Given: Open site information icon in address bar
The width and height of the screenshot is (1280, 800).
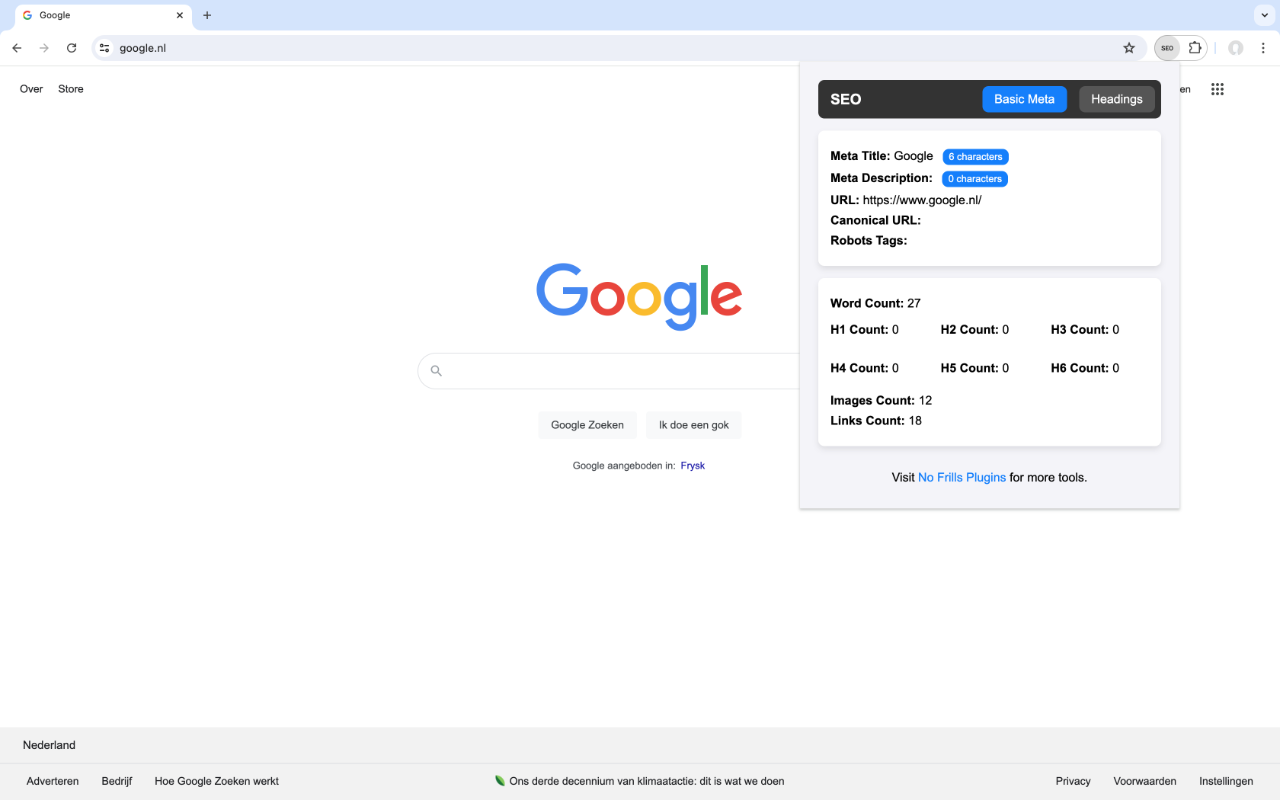Looking at the screenshot, I should tap(104, 48).
